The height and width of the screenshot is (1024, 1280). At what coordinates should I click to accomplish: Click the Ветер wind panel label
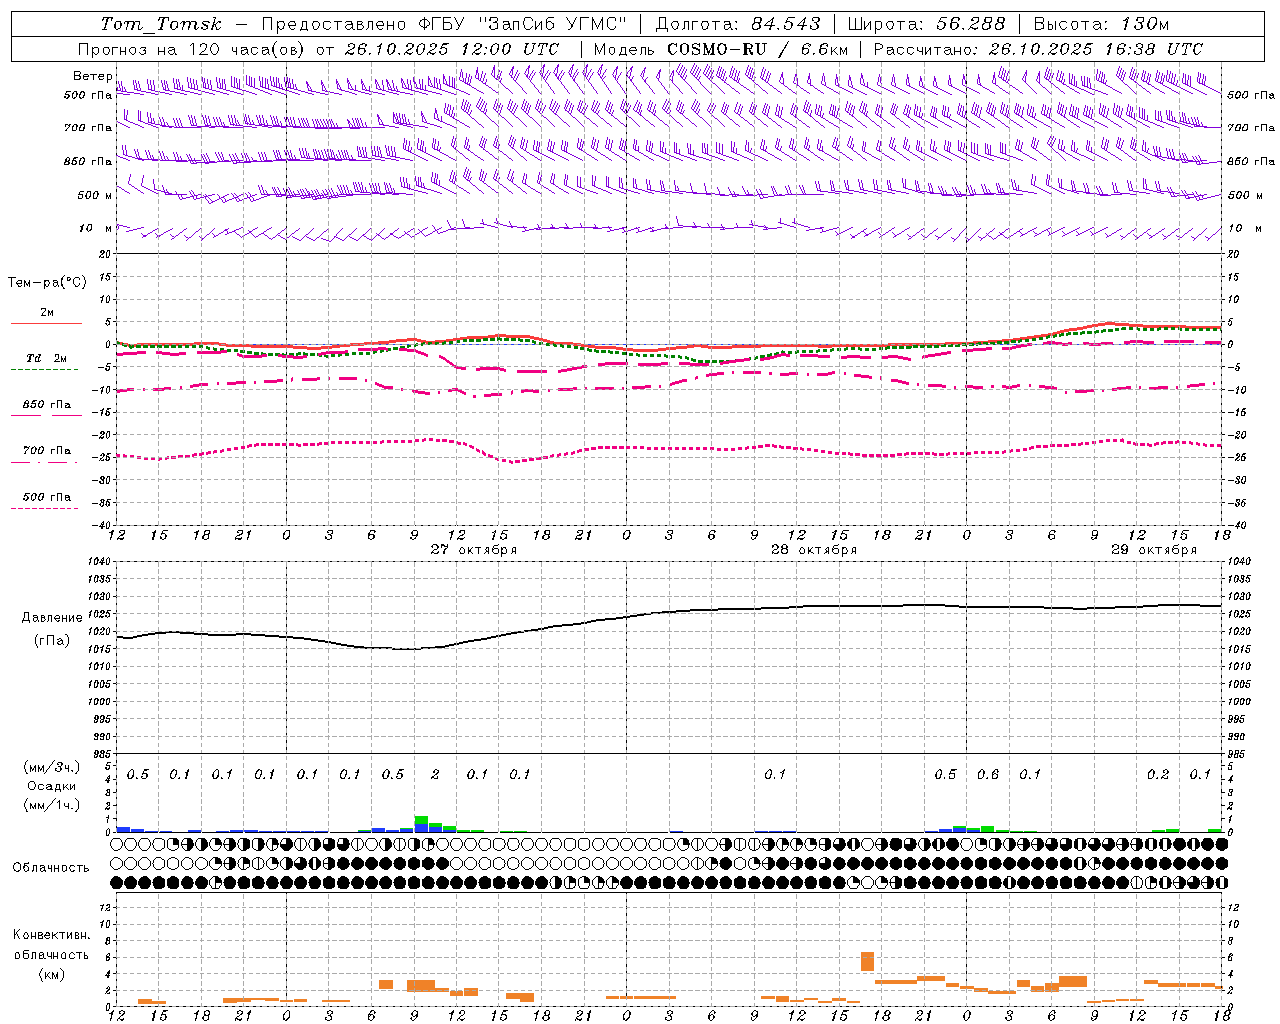tap(92, 76)
